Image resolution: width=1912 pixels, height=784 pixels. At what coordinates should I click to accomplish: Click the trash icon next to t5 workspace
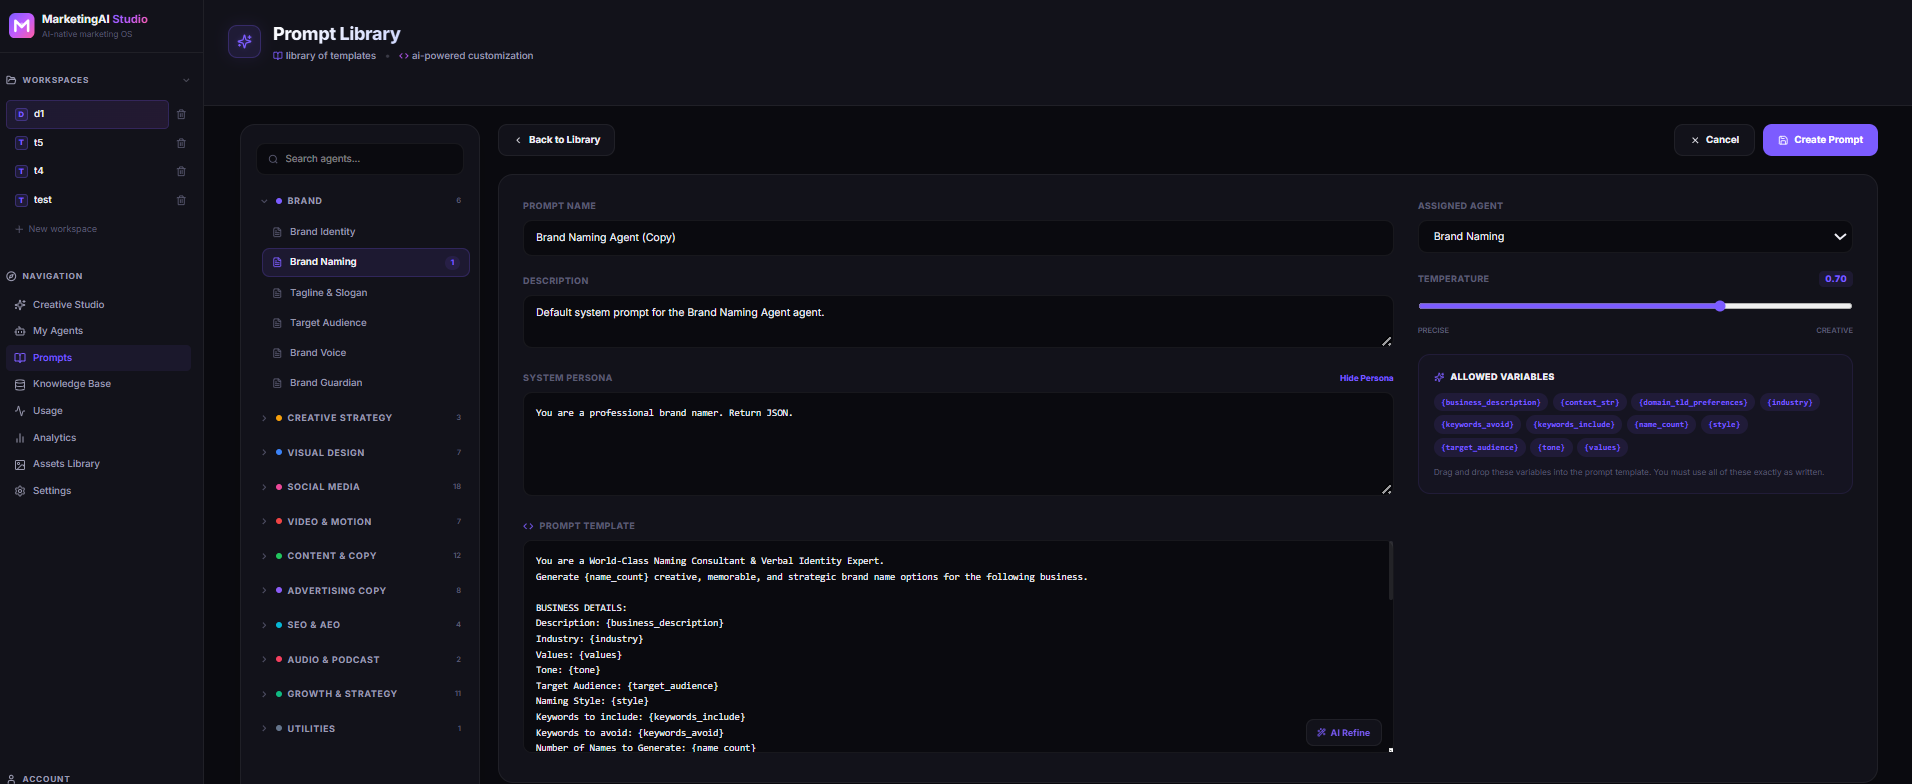(181, 143)
